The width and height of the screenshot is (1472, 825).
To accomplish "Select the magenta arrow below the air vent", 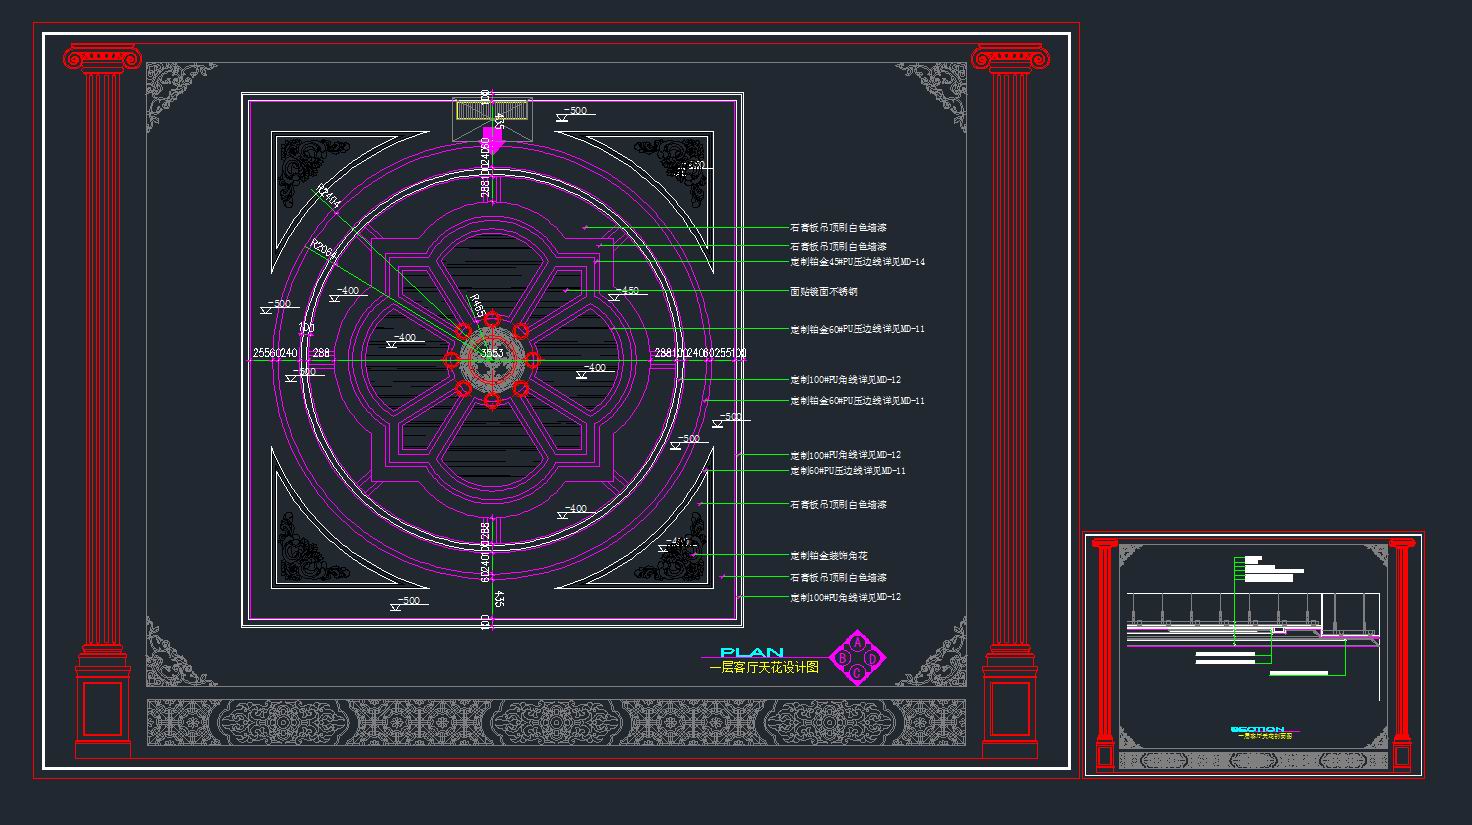I will click(x=492, y=138).
